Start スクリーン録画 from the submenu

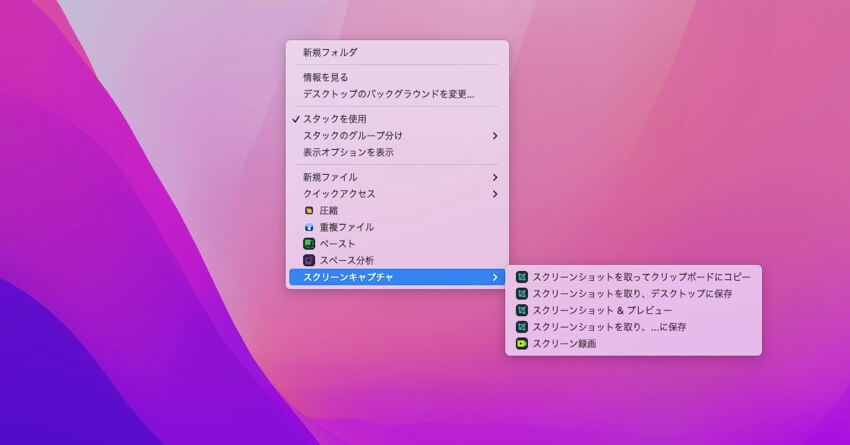click(x=633, y=344)
